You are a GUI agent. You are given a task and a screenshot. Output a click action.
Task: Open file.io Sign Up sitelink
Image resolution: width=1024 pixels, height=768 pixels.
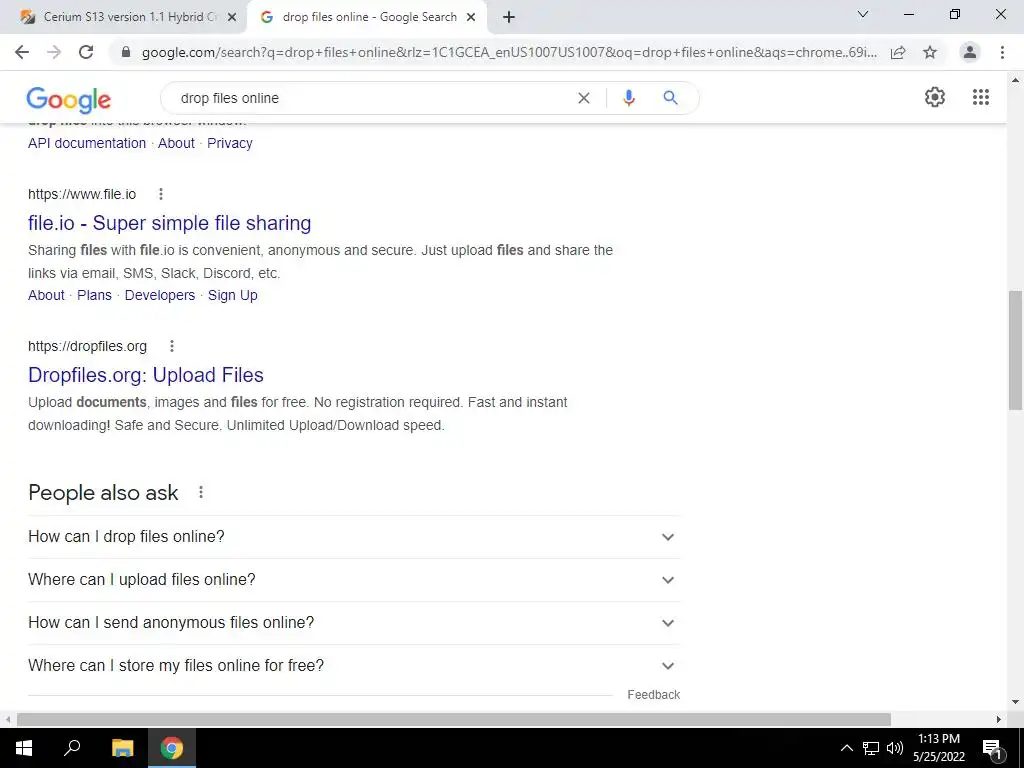point(232,295)
